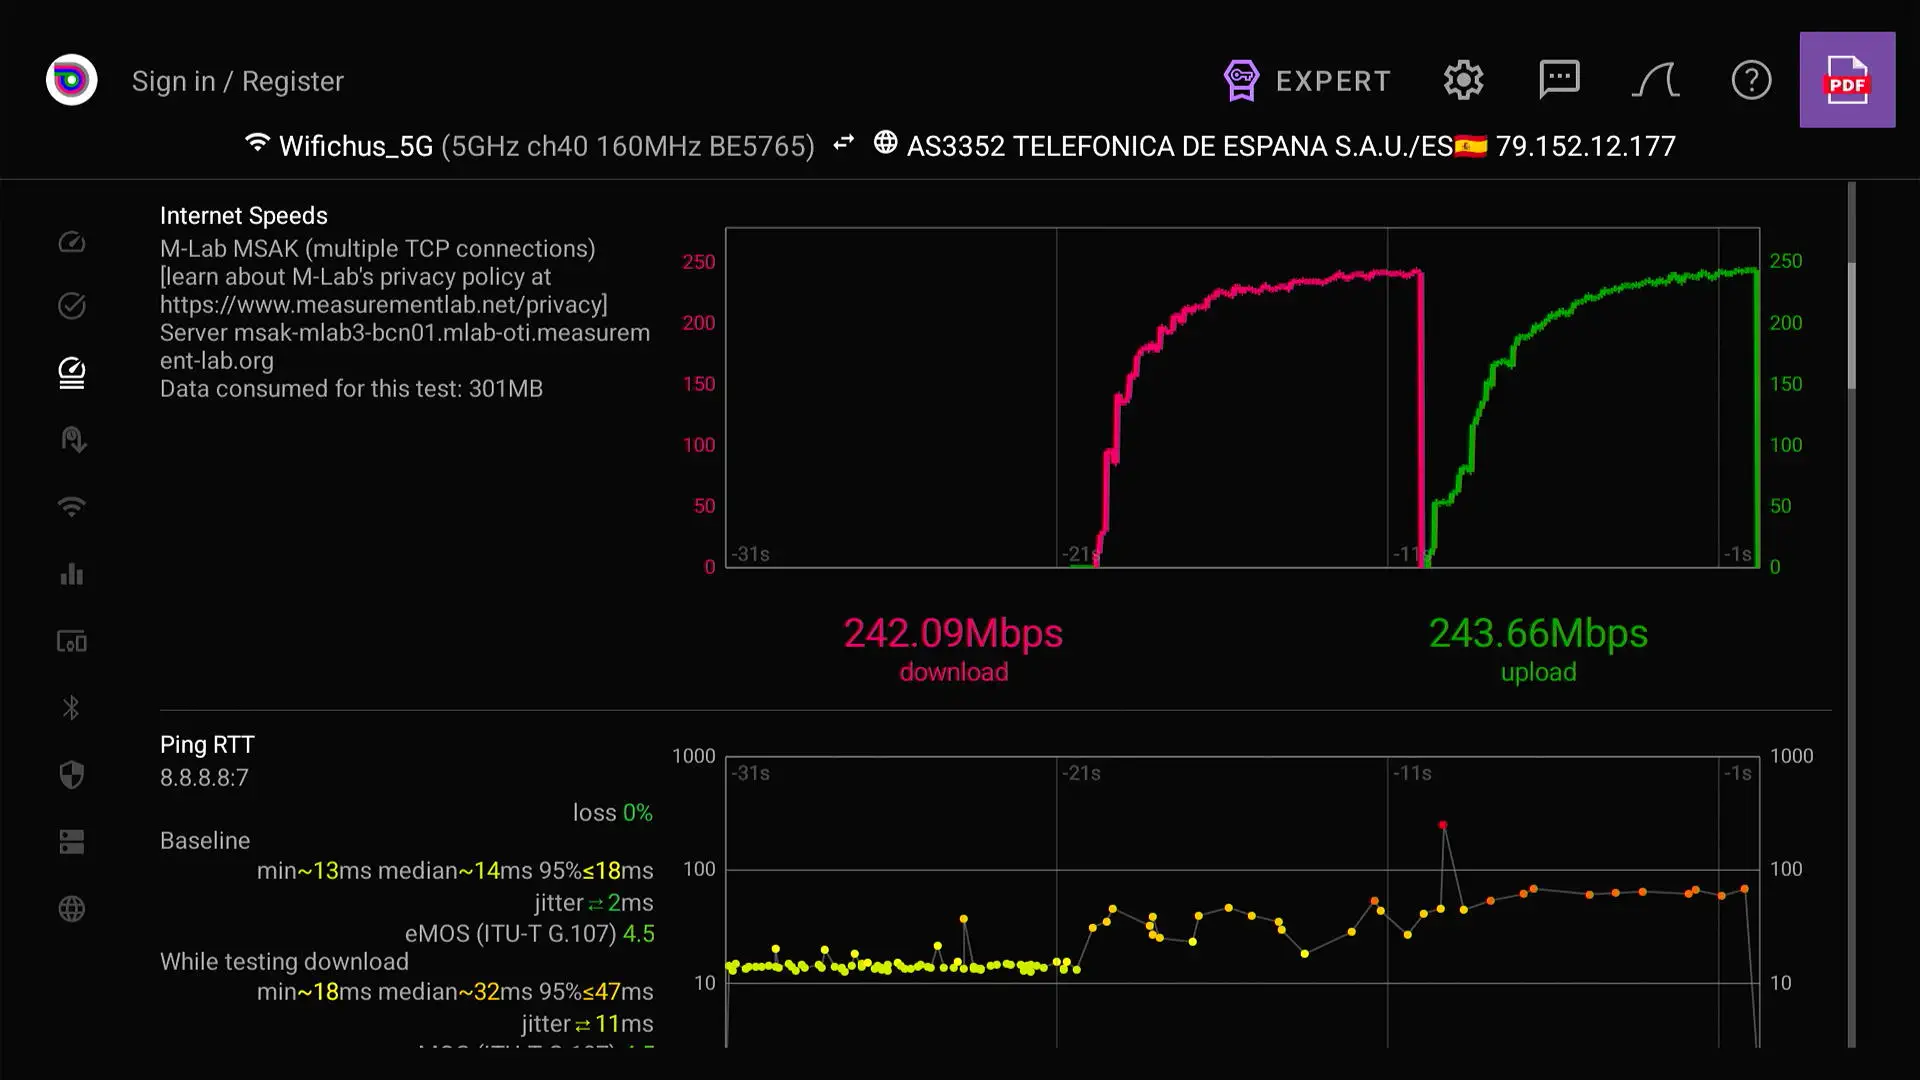The height and width of the screenshot is (1080, 1920).
Task: Open the feedback chat bubble icon
Action: coord(1559,80)
